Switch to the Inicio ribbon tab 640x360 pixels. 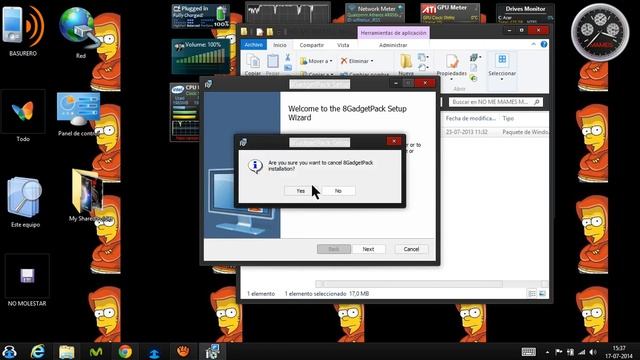[x=280, y=45]
